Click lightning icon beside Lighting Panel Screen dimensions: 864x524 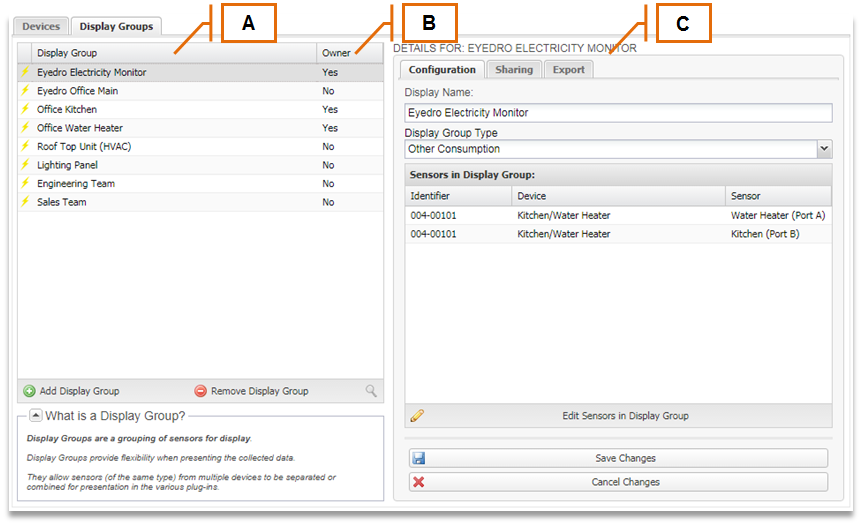pos(25,165)
